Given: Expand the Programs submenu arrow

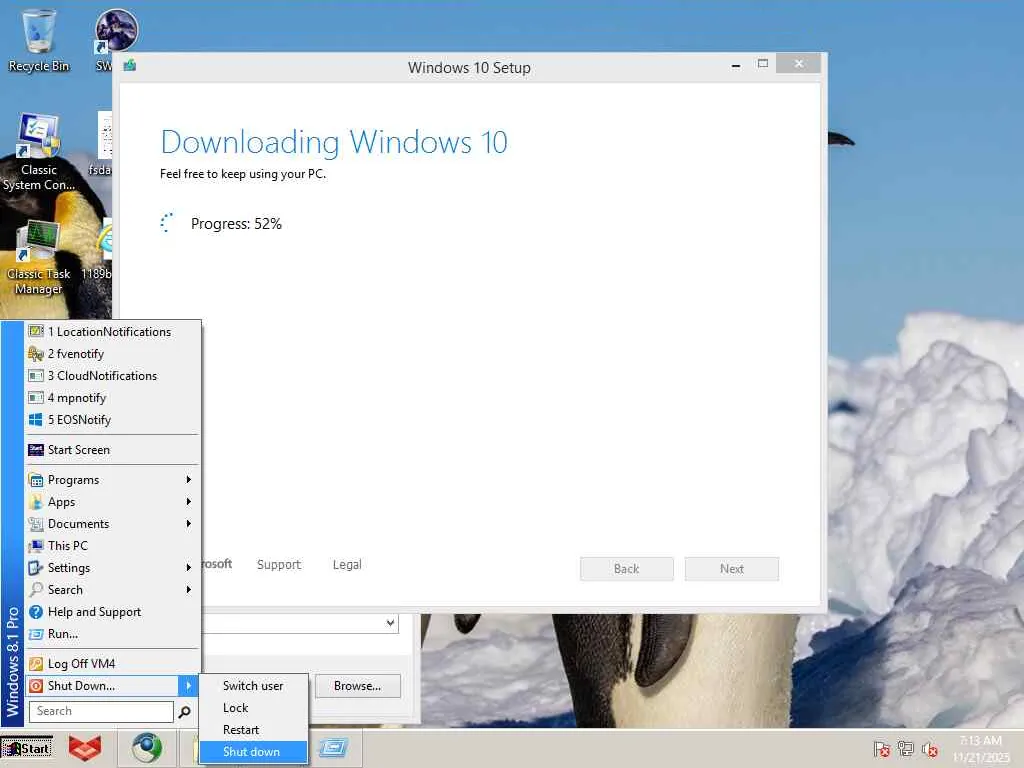Looking at the screenshot, I should coord(189,480).
